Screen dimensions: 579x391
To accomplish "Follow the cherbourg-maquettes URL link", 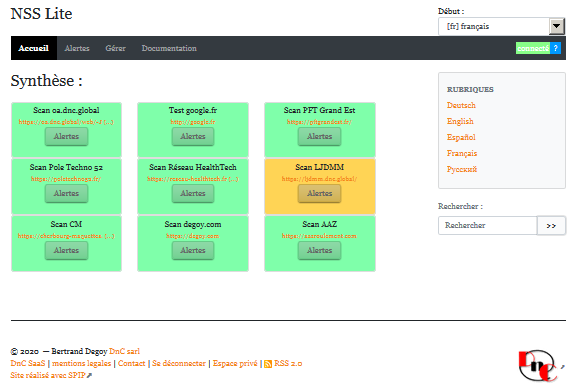I will (66, 236).
